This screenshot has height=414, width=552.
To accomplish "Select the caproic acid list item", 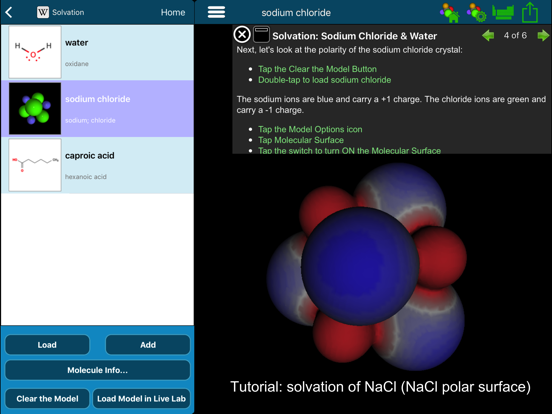I will [97, 165].
